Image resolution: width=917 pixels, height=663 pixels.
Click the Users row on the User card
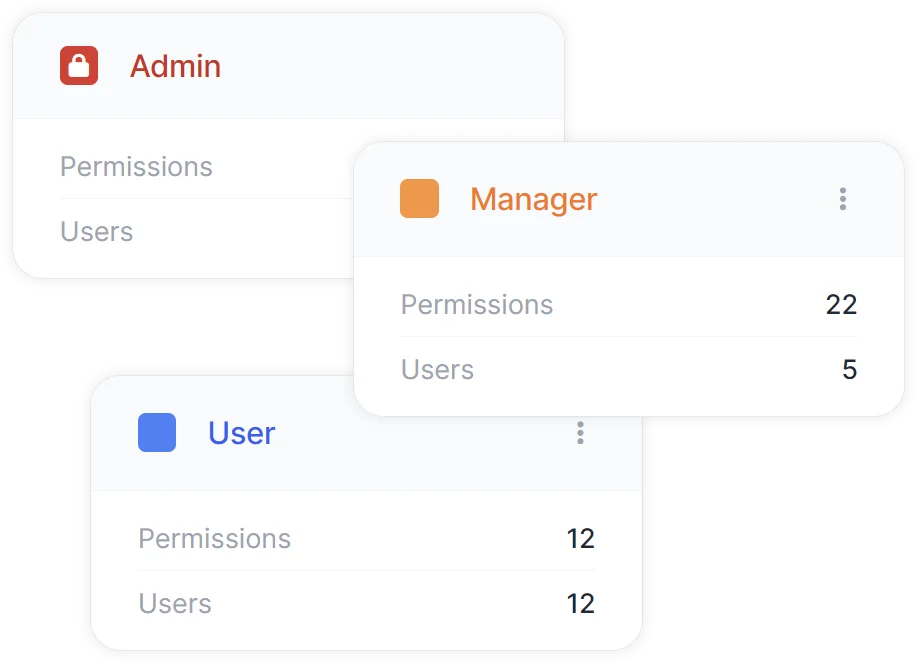(x=175, y=604)
